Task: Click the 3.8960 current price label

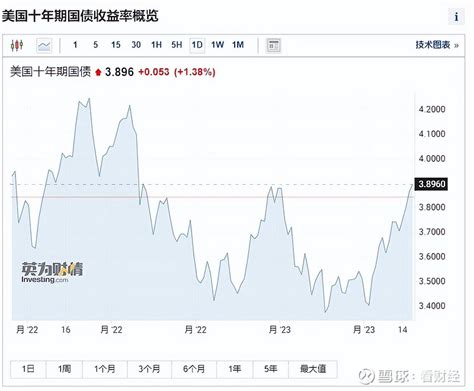Action: [432, 184]
